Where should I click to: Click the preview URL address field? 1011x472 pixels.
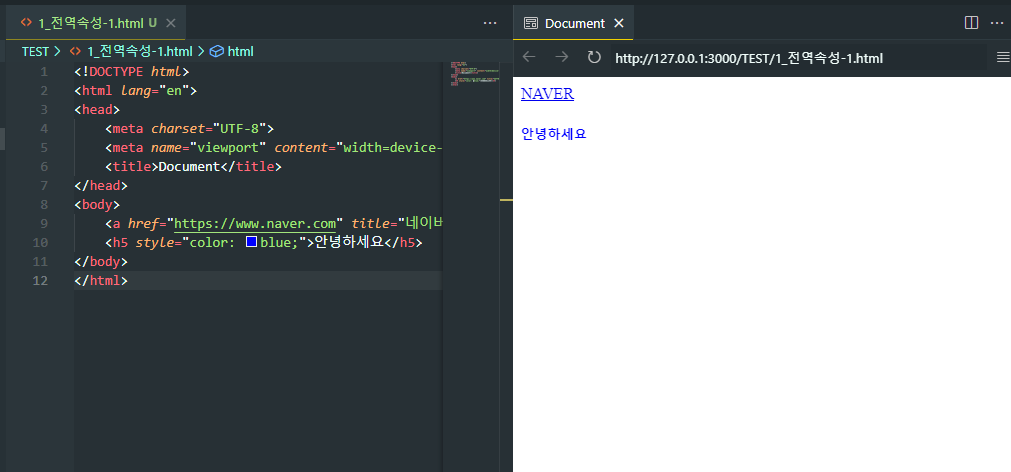(798, 58)
